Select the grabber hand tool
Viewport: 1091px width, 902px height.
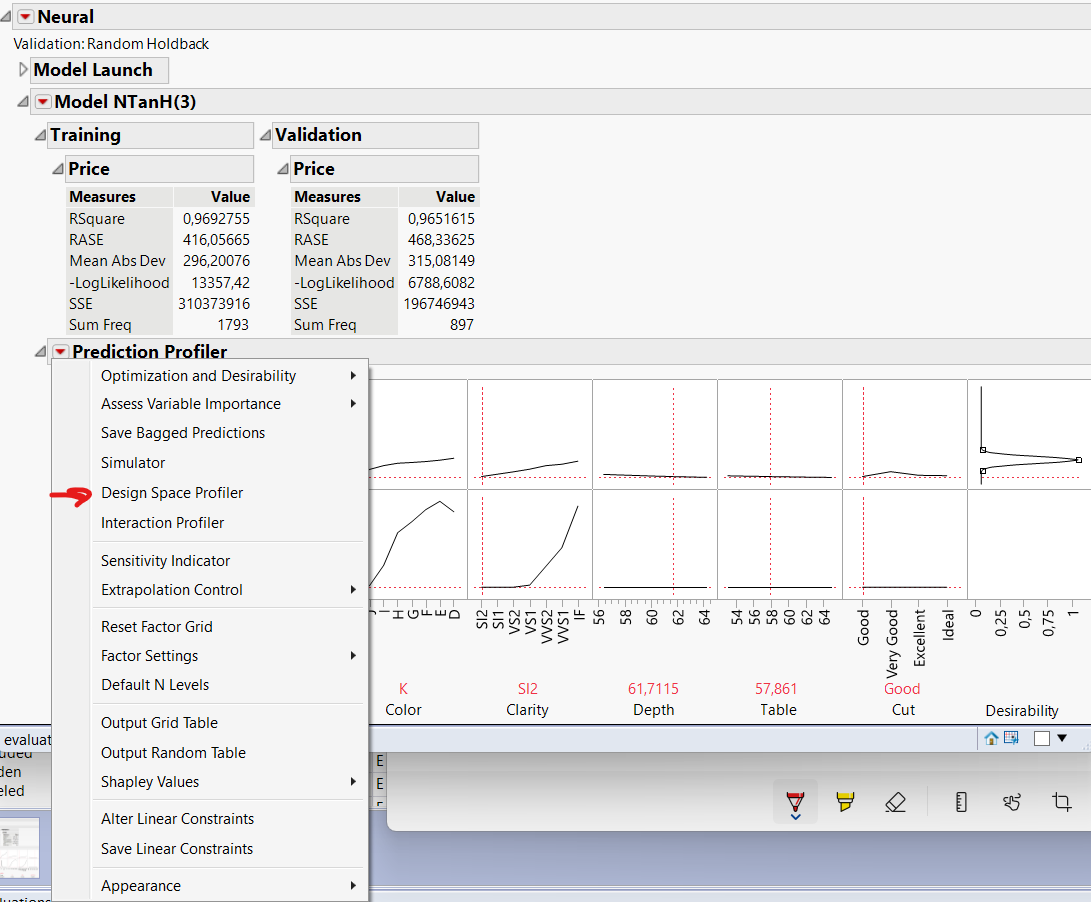coord(1011,801)
